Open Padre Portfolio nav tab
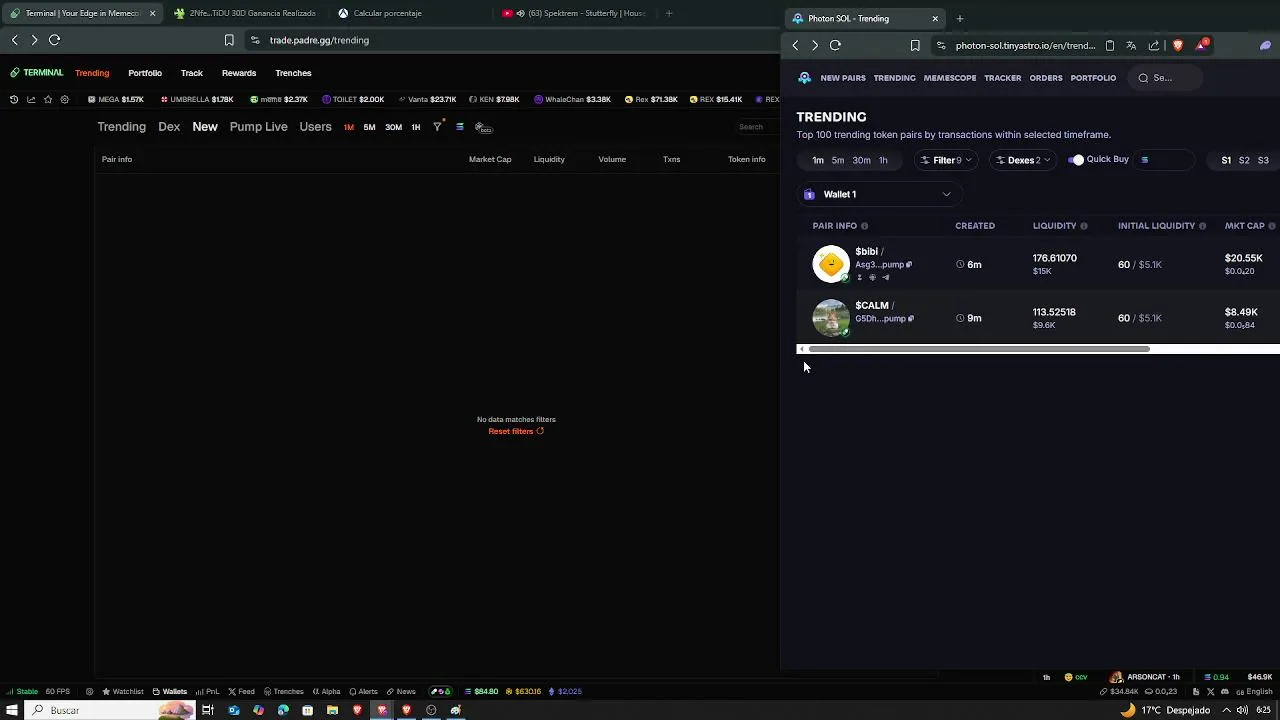The image size is (1280, 720). tap(145, 73)
